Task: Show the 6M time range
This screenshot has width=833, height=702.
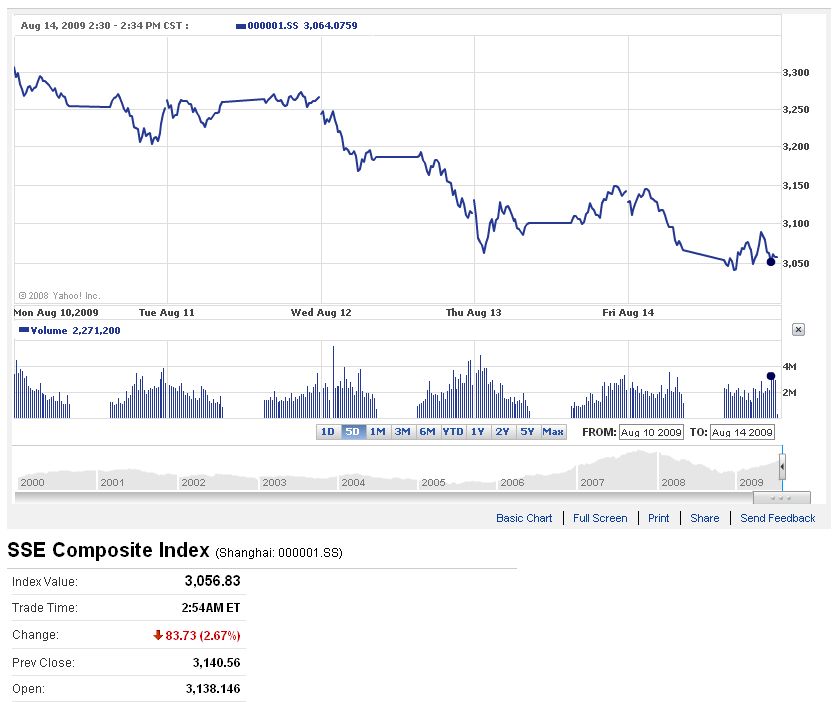Action: tap(427, 432)
